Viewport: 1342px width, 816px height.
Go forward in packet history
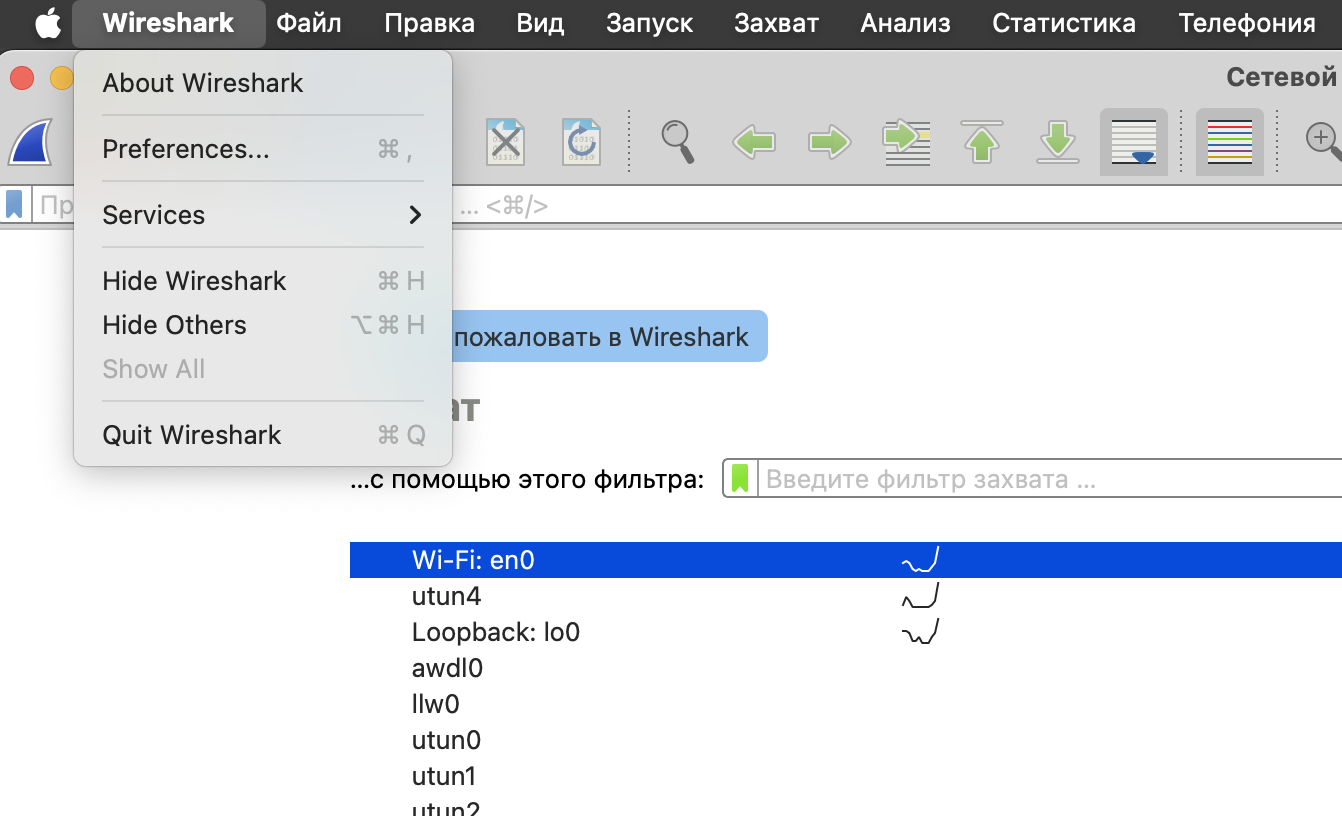point(830,142)
